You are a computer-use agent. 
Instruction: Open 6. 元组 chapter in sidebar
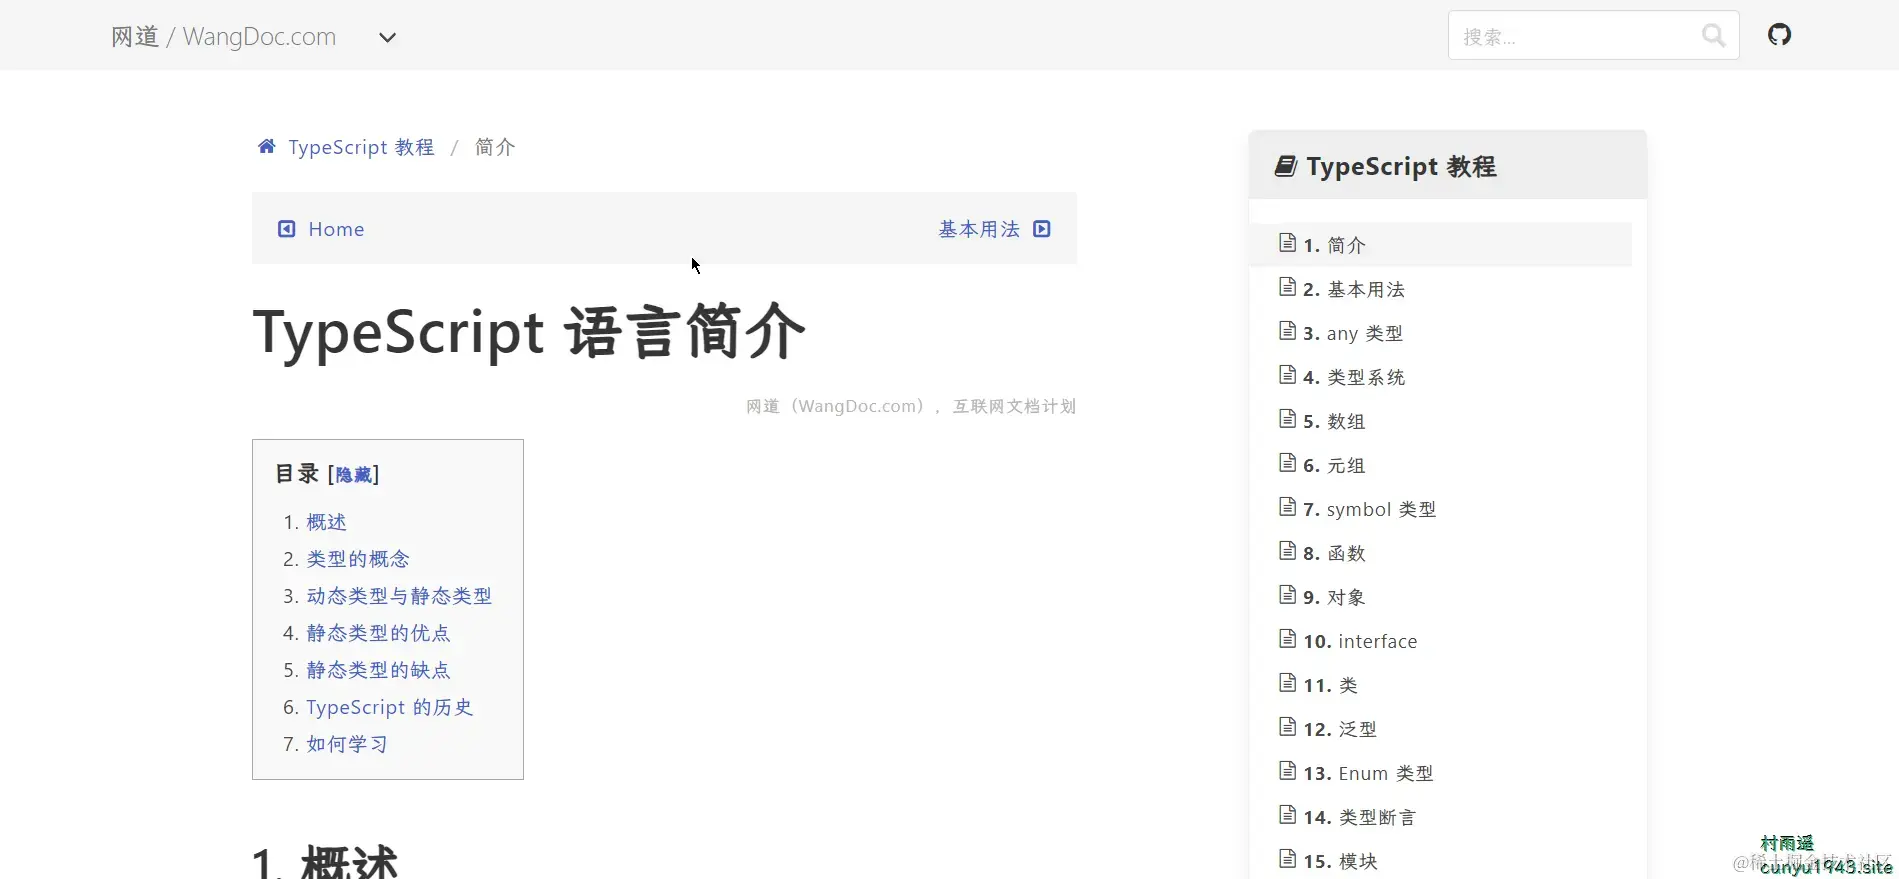tap(1440, 464)
